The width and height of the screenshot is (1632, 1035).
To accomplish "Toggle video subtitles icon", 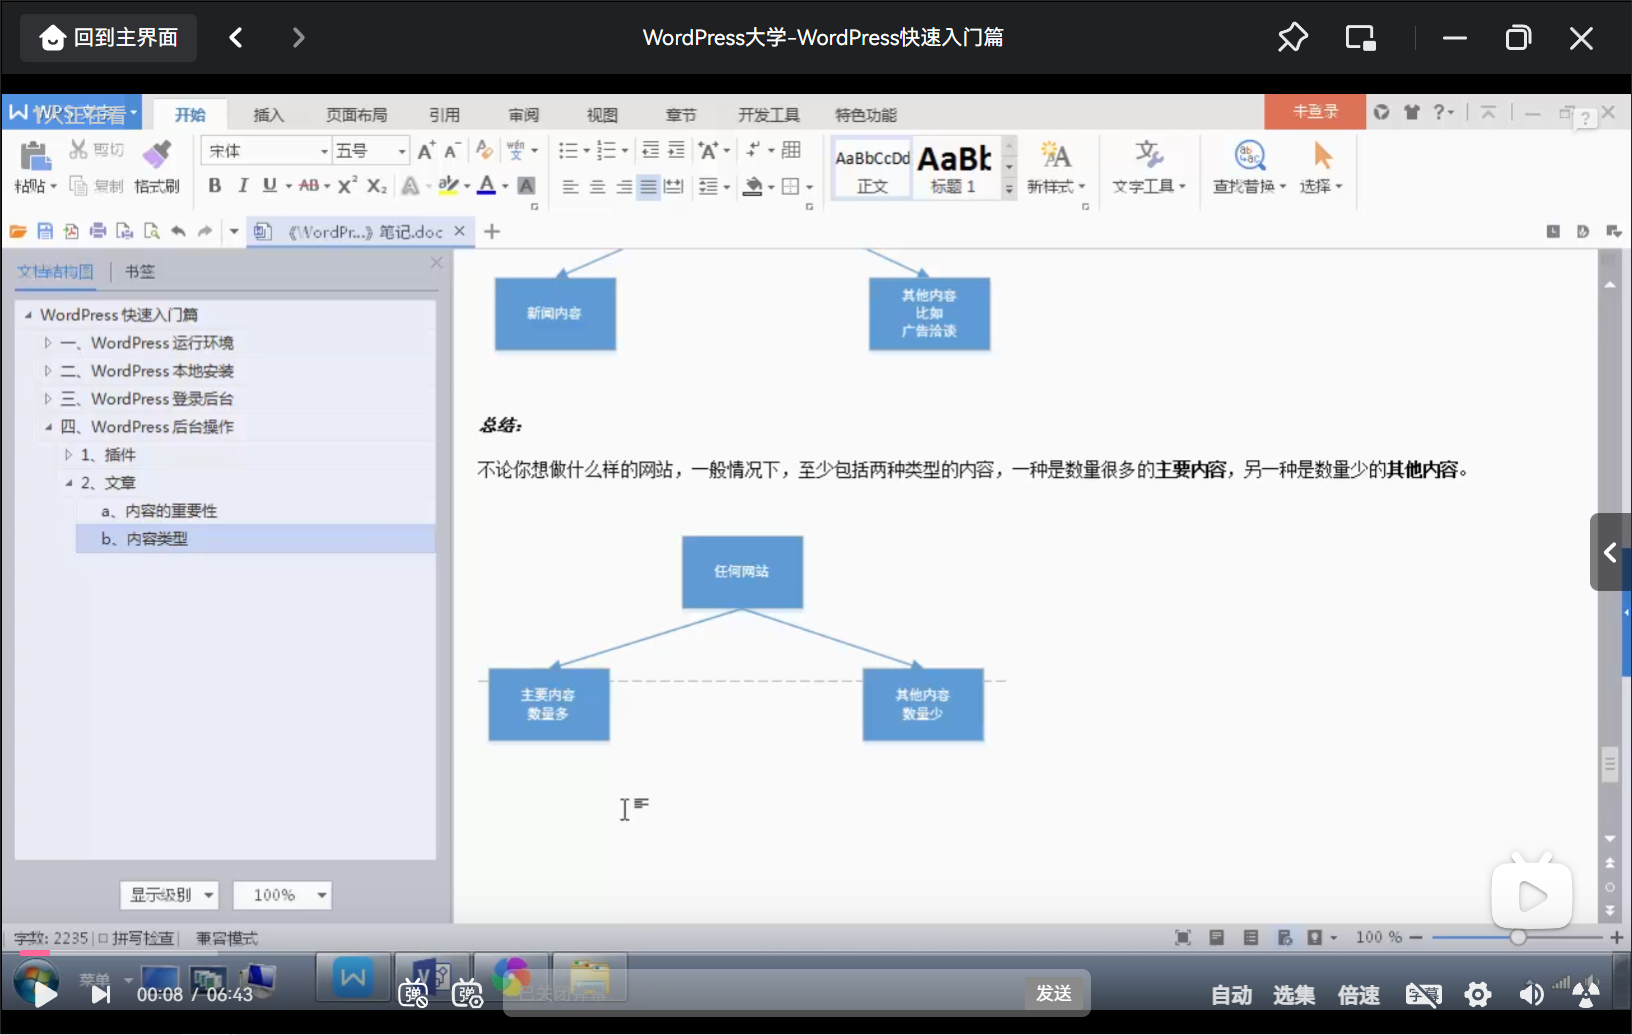I will [x=1424, y=994].
